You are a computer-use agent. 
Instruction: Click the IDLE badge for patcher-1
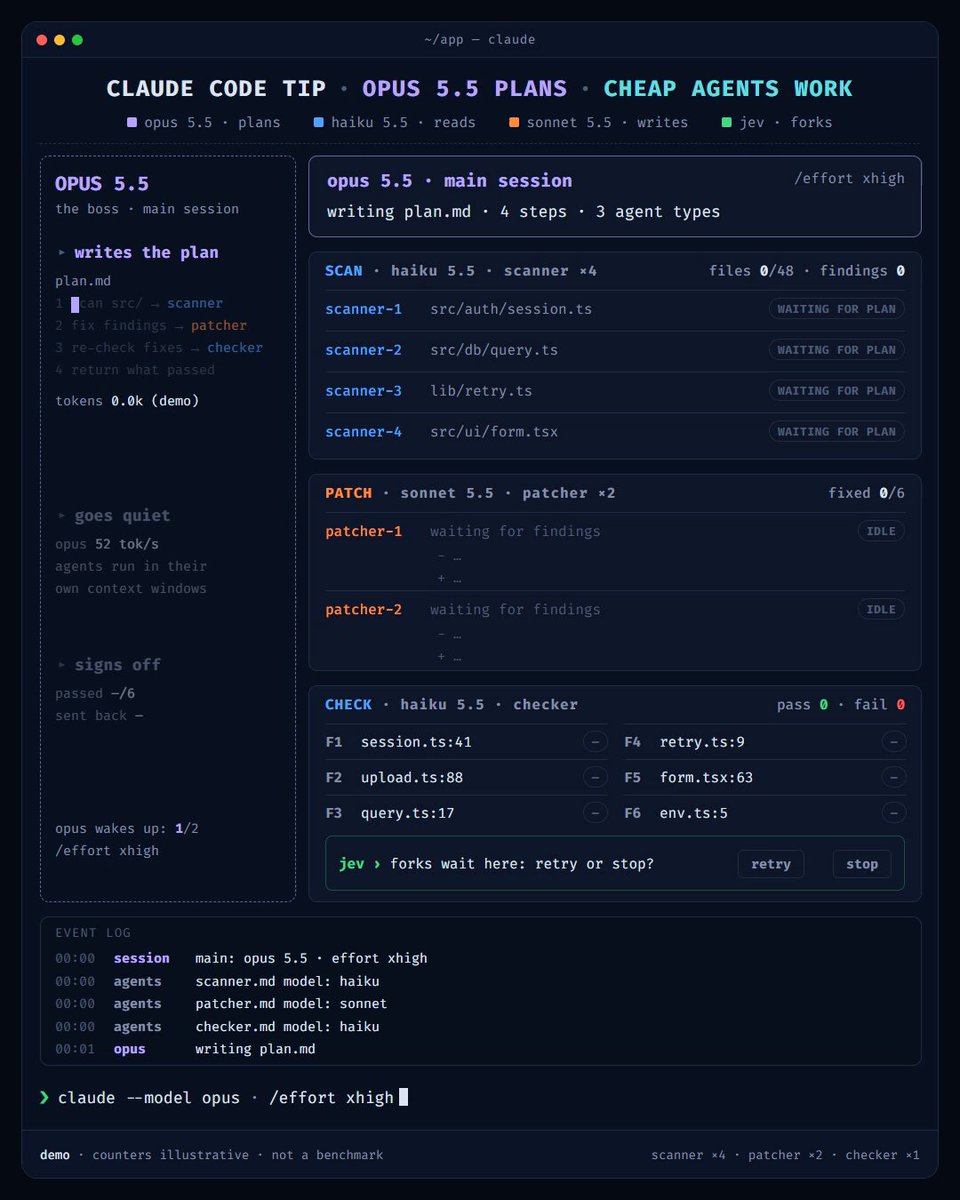[881, 531]
